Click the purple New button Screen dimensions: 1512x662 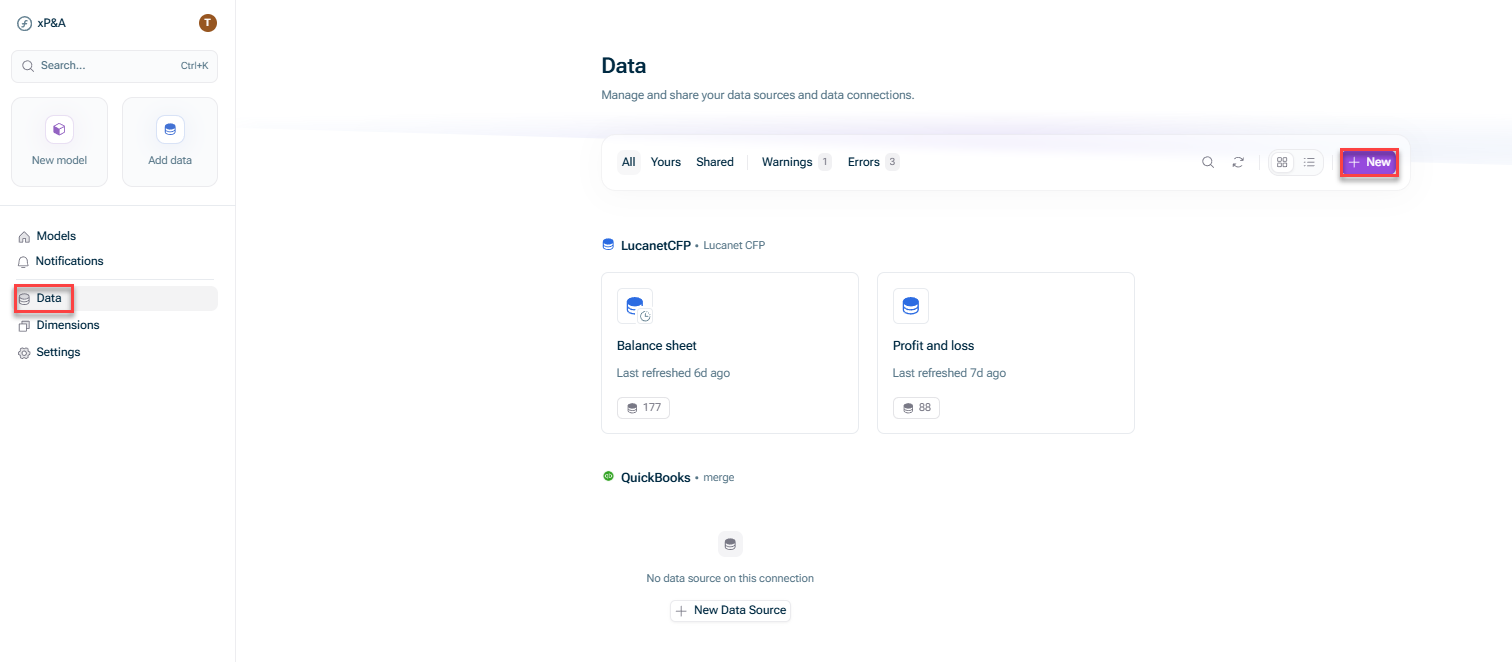click(1369, 162)
